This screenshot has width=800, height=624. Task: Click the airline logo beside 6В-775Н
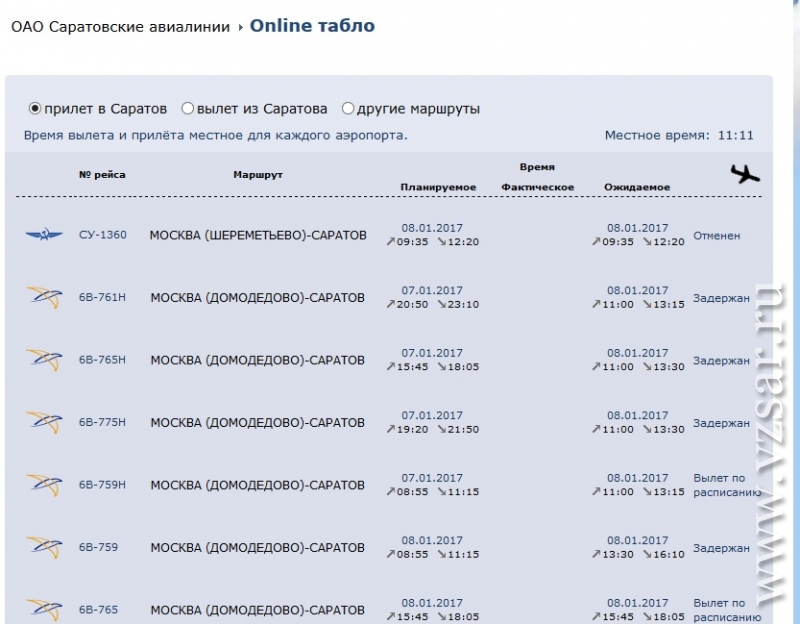44,422
